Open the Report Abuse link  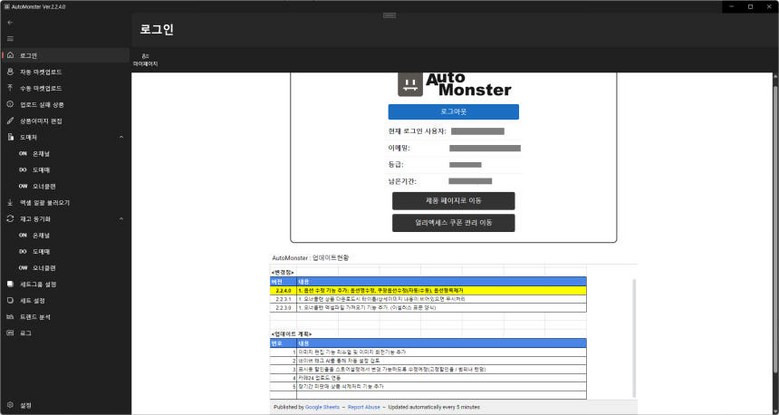364,407
